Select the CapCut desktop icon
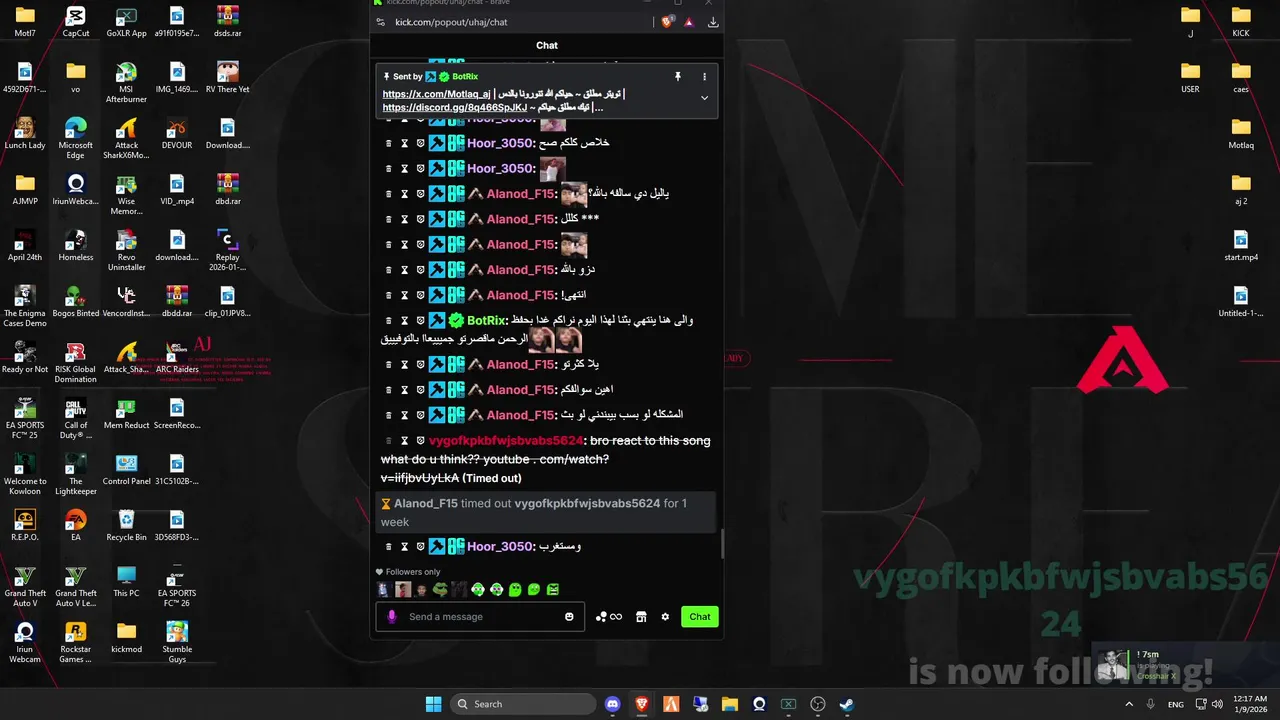The image size is (1280, 720). click(76, 22)
